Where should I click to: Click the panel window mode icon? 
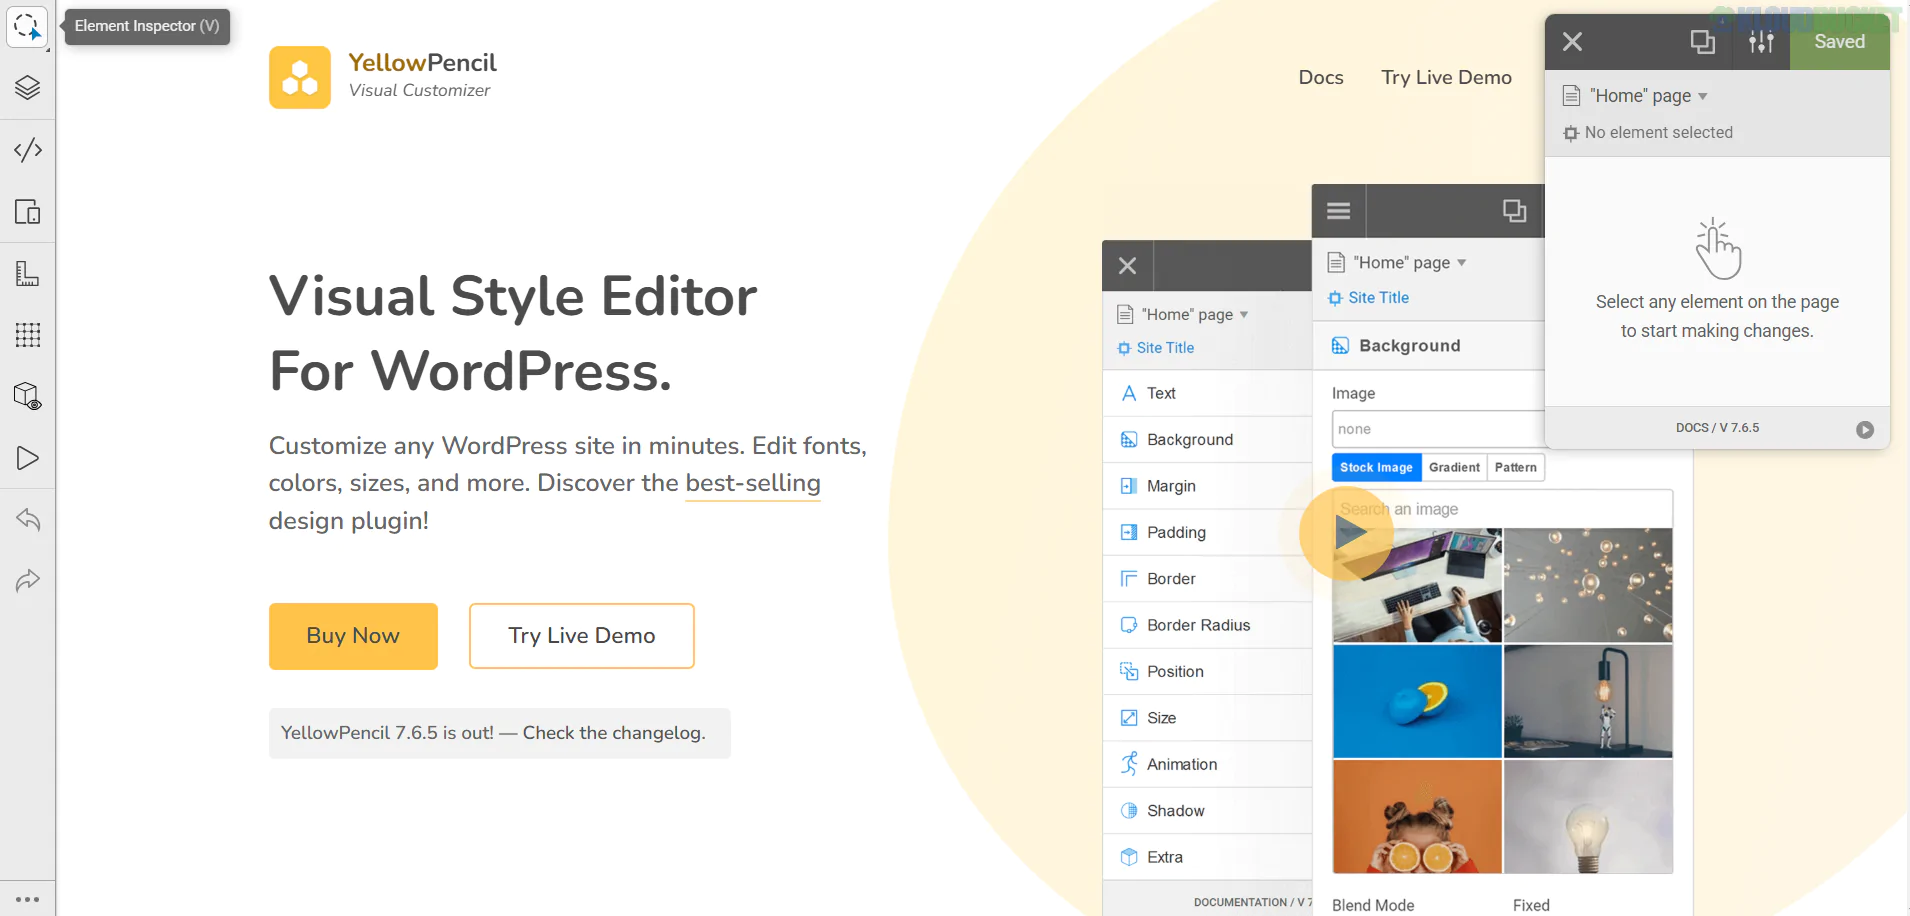tap(1702, 42)
